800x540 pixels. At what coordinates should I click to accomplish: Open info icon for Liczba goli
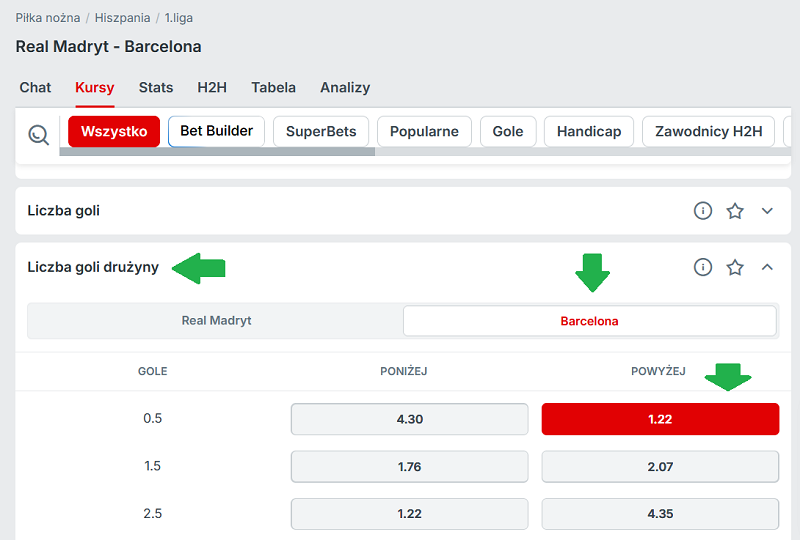click(x=703, y=211)
